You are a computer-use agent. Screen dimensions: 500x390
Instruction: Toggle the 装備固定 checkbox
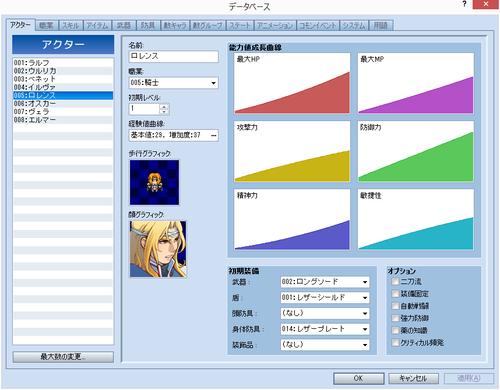[x=395, y=294]
